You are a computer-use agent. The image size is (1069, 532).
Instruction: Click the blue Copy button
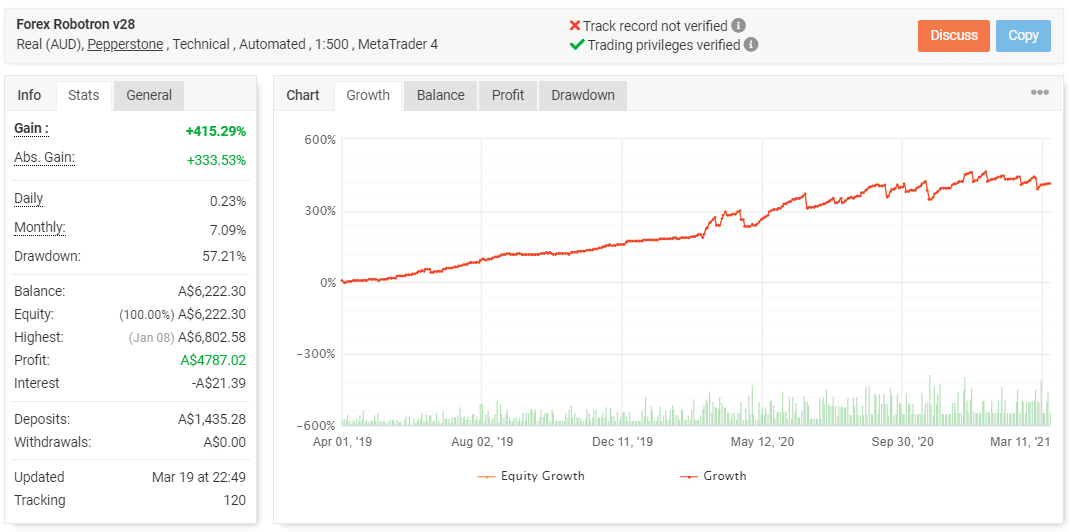(1023, 35)
